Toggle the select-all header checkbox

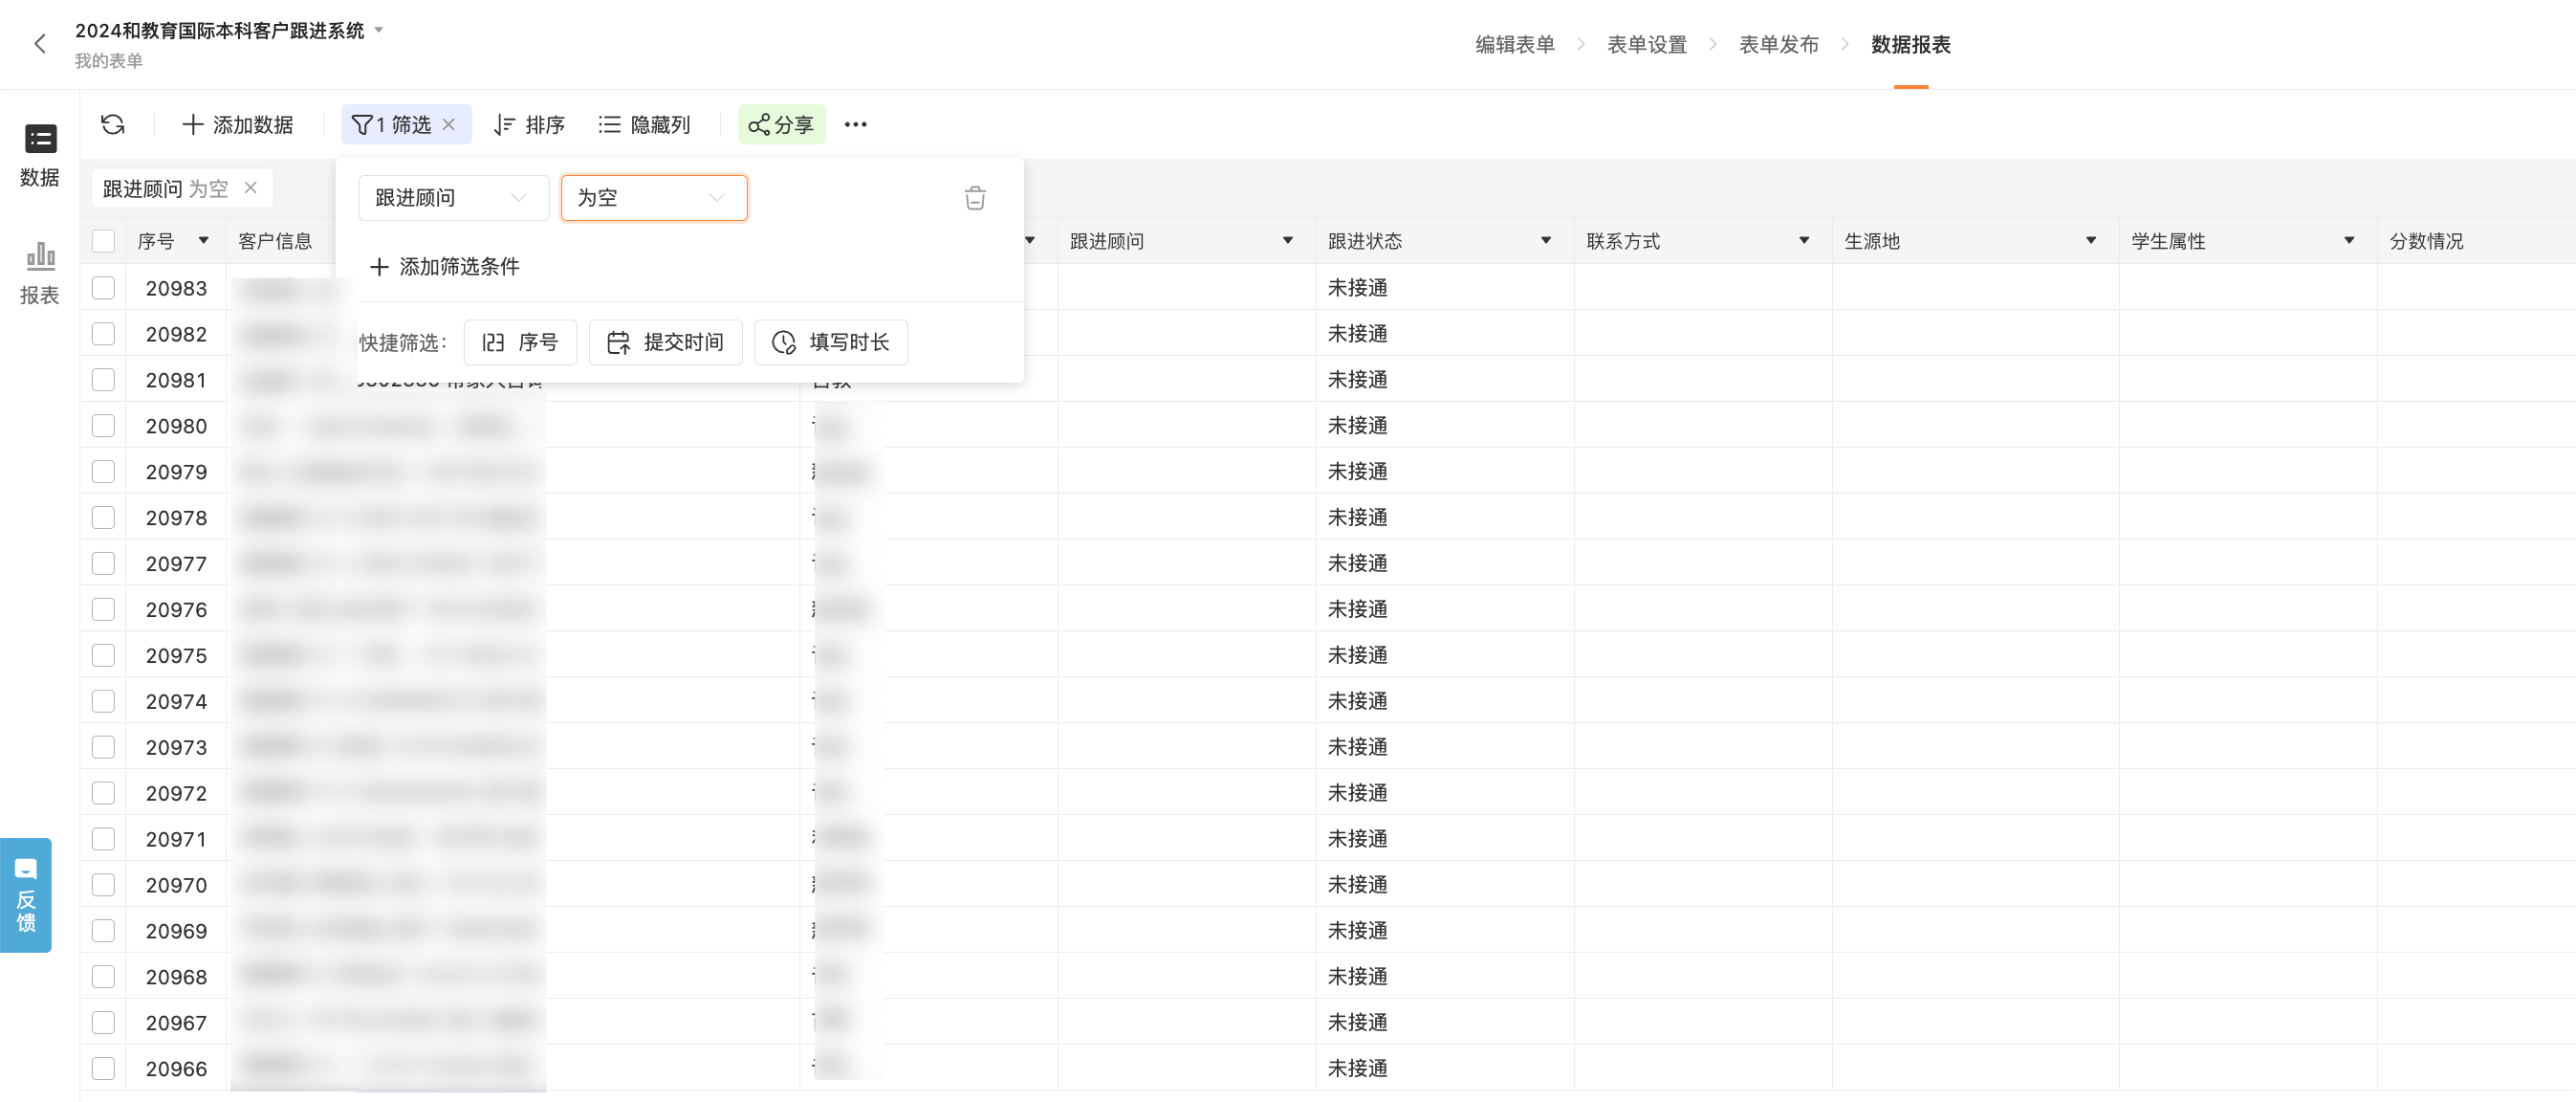point(103,241)
